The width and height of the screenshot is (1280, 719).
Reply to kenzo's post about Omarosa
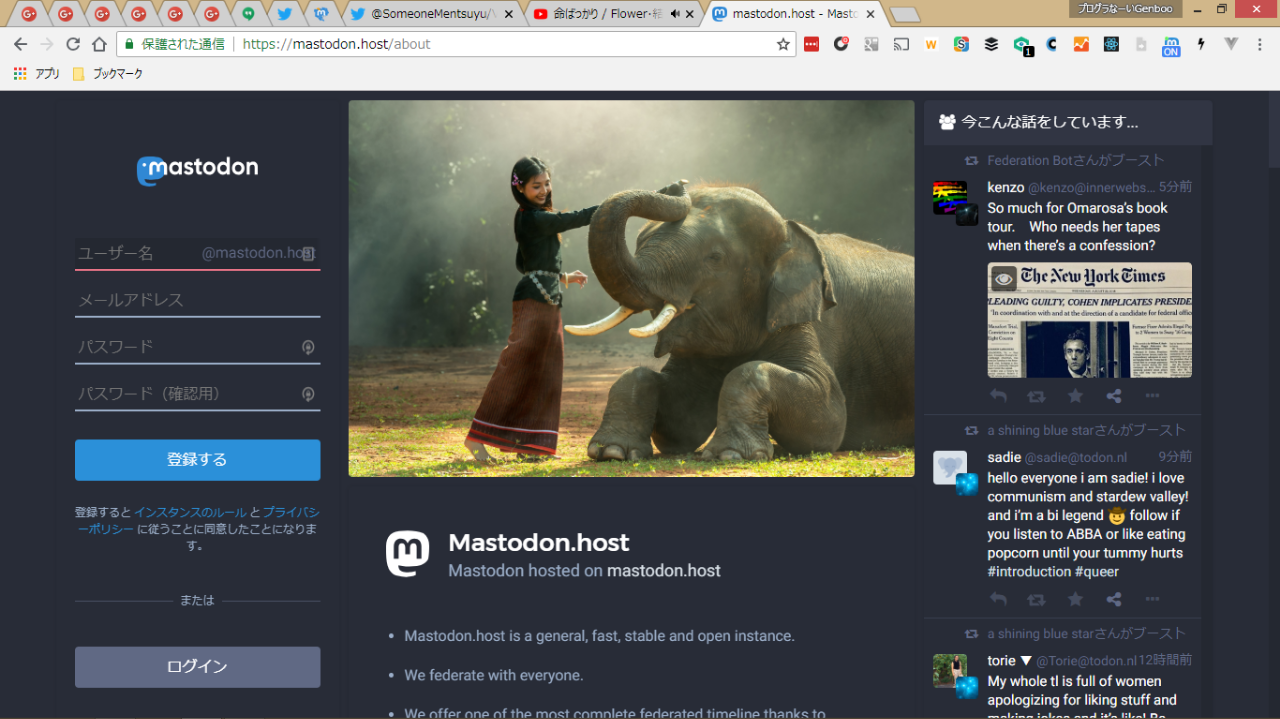point(998,396)
